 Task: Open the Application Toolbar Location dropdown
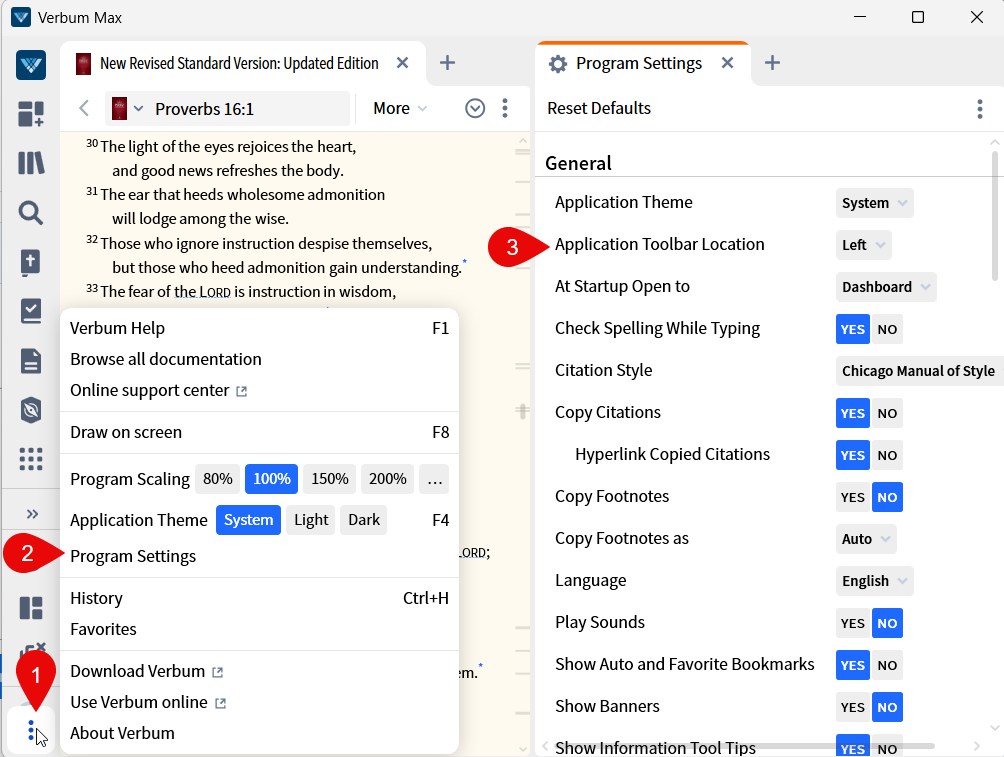click(x=863, y=245)
